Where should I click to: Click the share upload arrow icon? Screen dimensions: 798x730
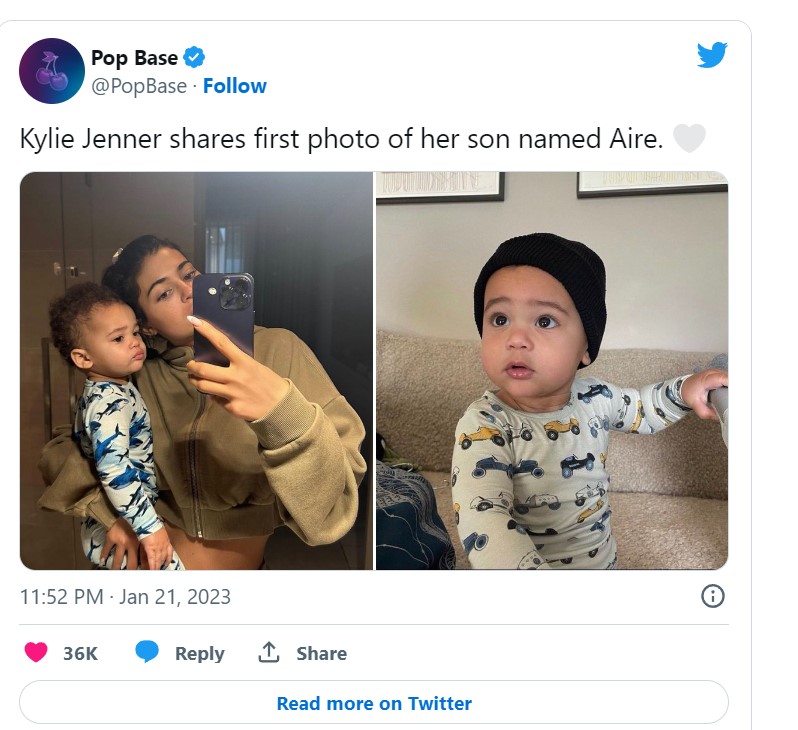[269, 653]
